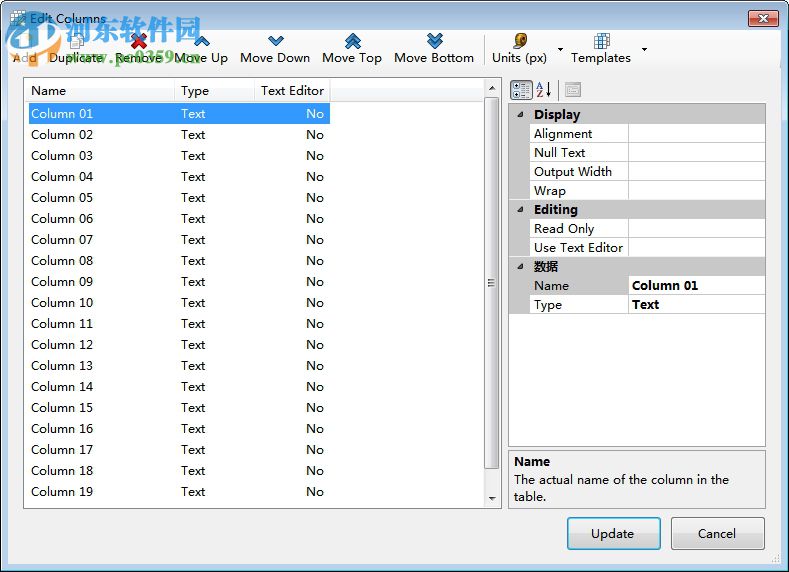This screenshot has width=789, height=572.
Task: Select the Alignment property row
Action: (647, 134)
